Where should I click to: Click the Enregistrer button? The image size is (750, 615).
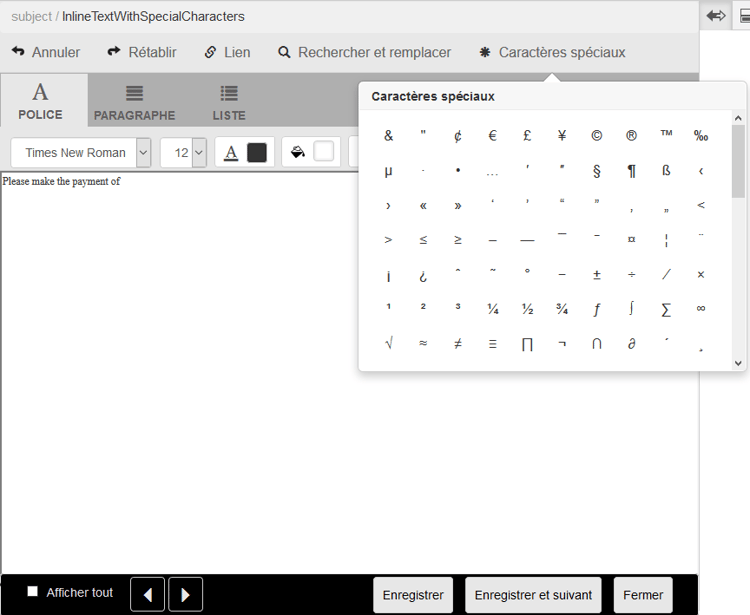pyautogui.click(x=413, y=595)
